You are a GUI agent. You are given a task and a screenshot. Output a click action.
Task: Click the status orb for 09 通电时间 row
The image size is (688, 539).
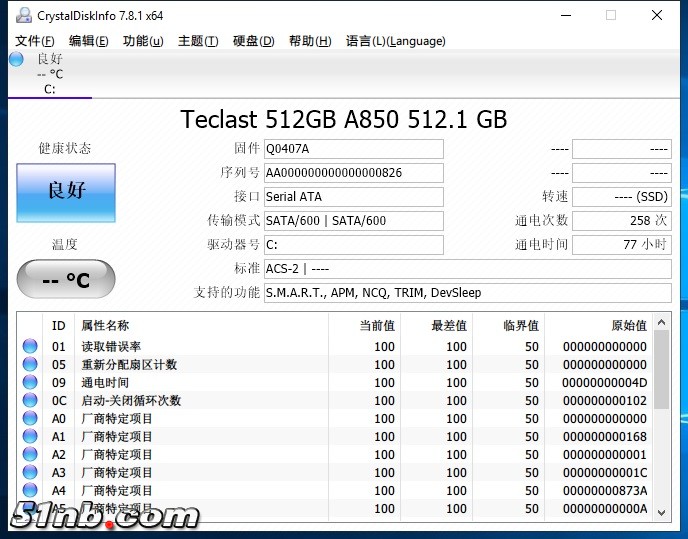(30, 383)
